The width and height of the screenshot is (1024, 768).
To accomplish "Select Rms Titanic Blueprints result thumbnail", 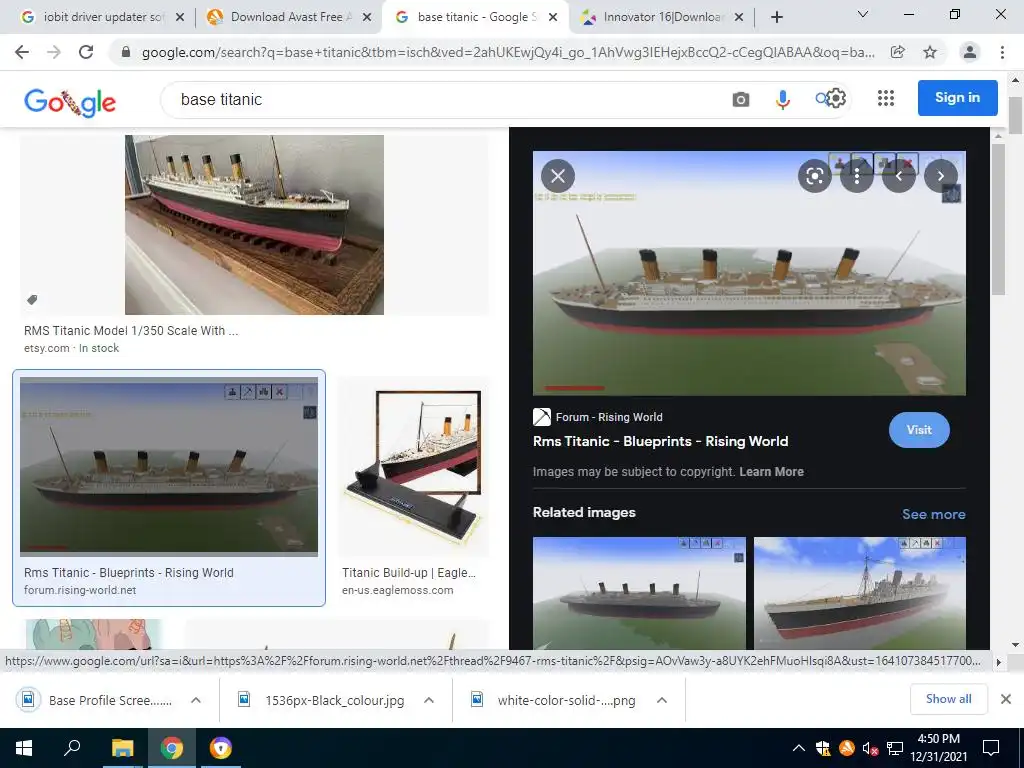I will [x=168, y=466].
